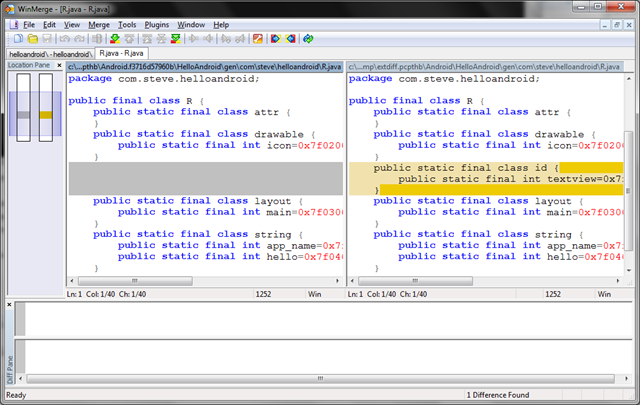Open the Merge menu
Viewport: 640px width, 405px height.
[99, 25]
